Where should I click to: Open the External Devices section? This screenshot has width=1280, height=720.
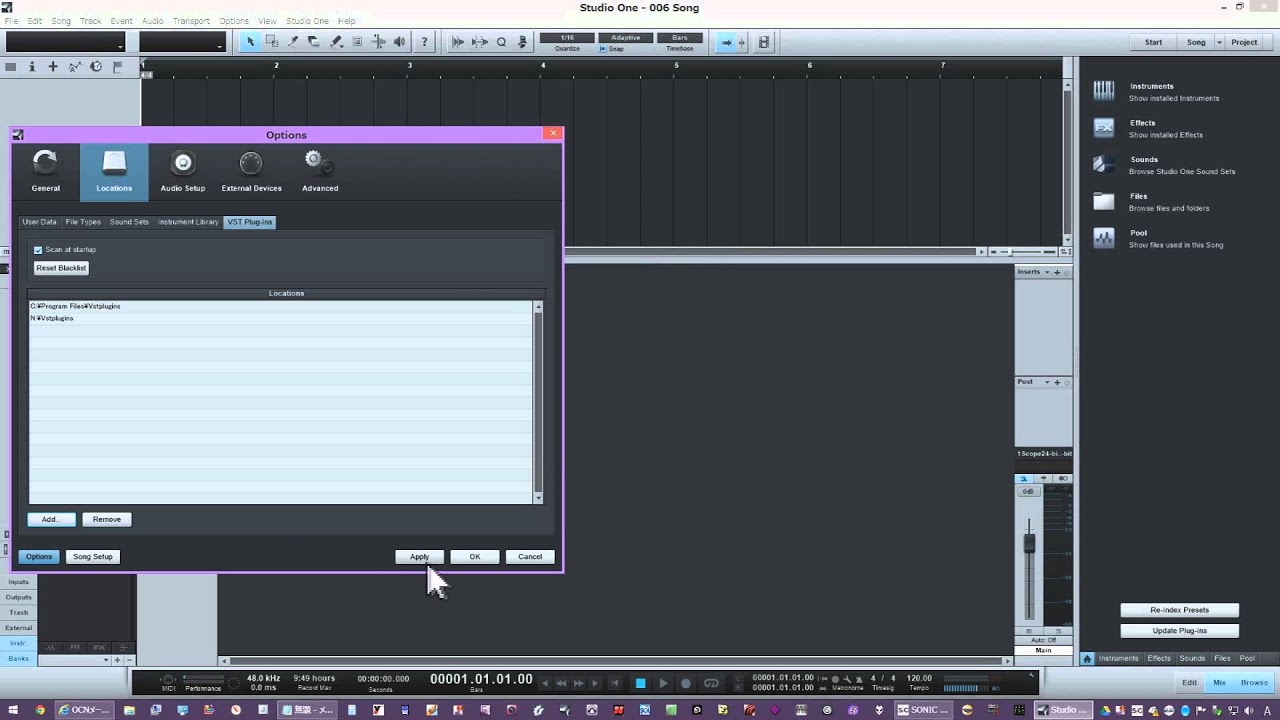tap(251, 171)
